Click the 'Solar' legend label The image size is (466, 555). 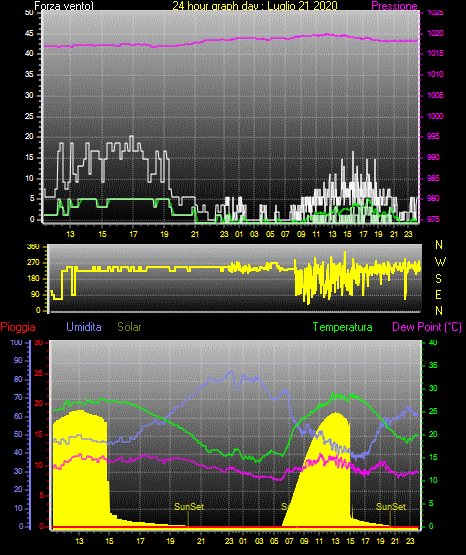[x=129, y=327]
